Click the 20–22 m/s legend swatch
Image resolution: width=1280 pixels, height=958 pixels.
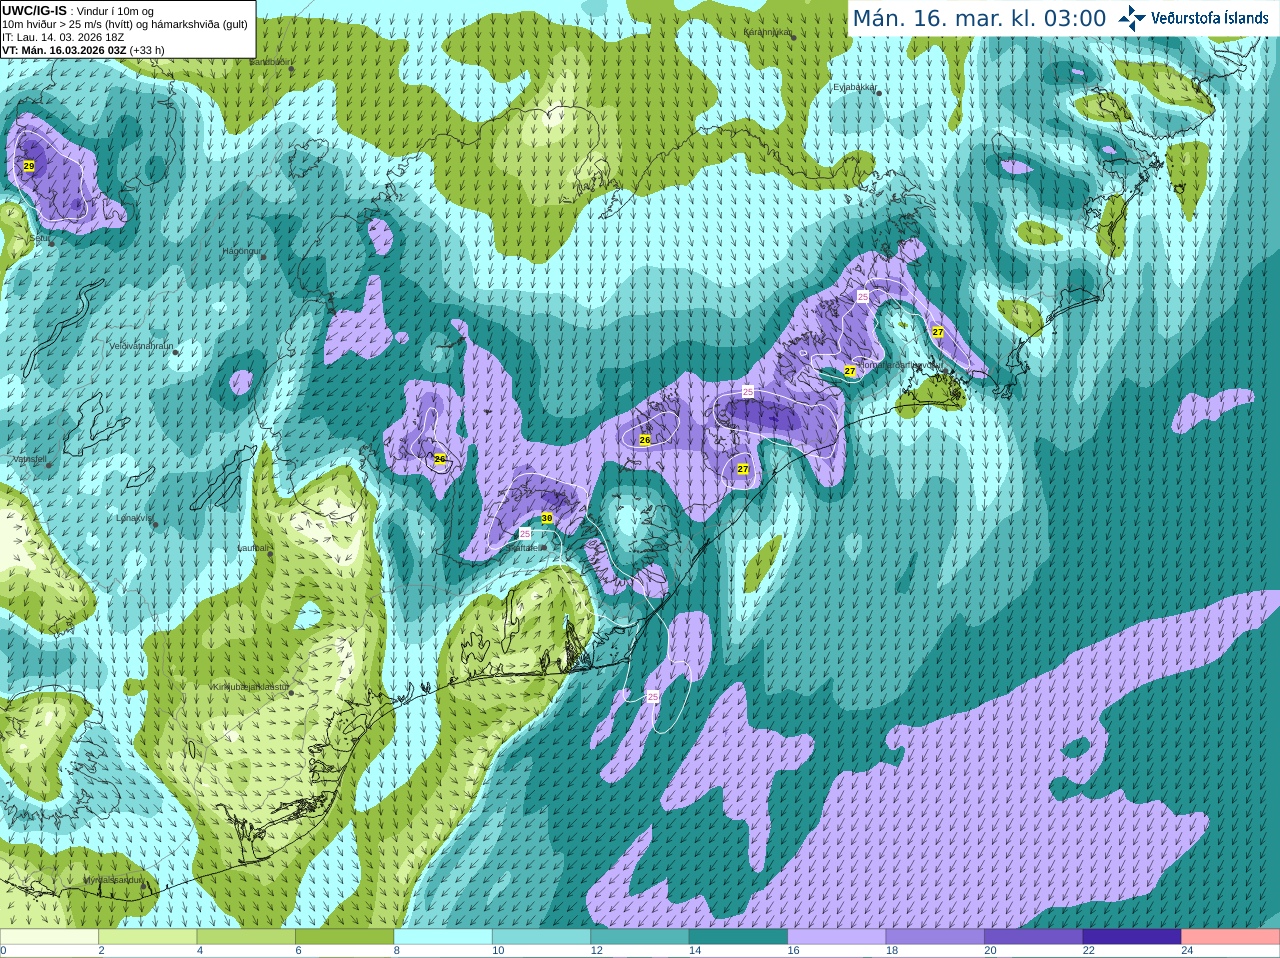click(1034, 937)
